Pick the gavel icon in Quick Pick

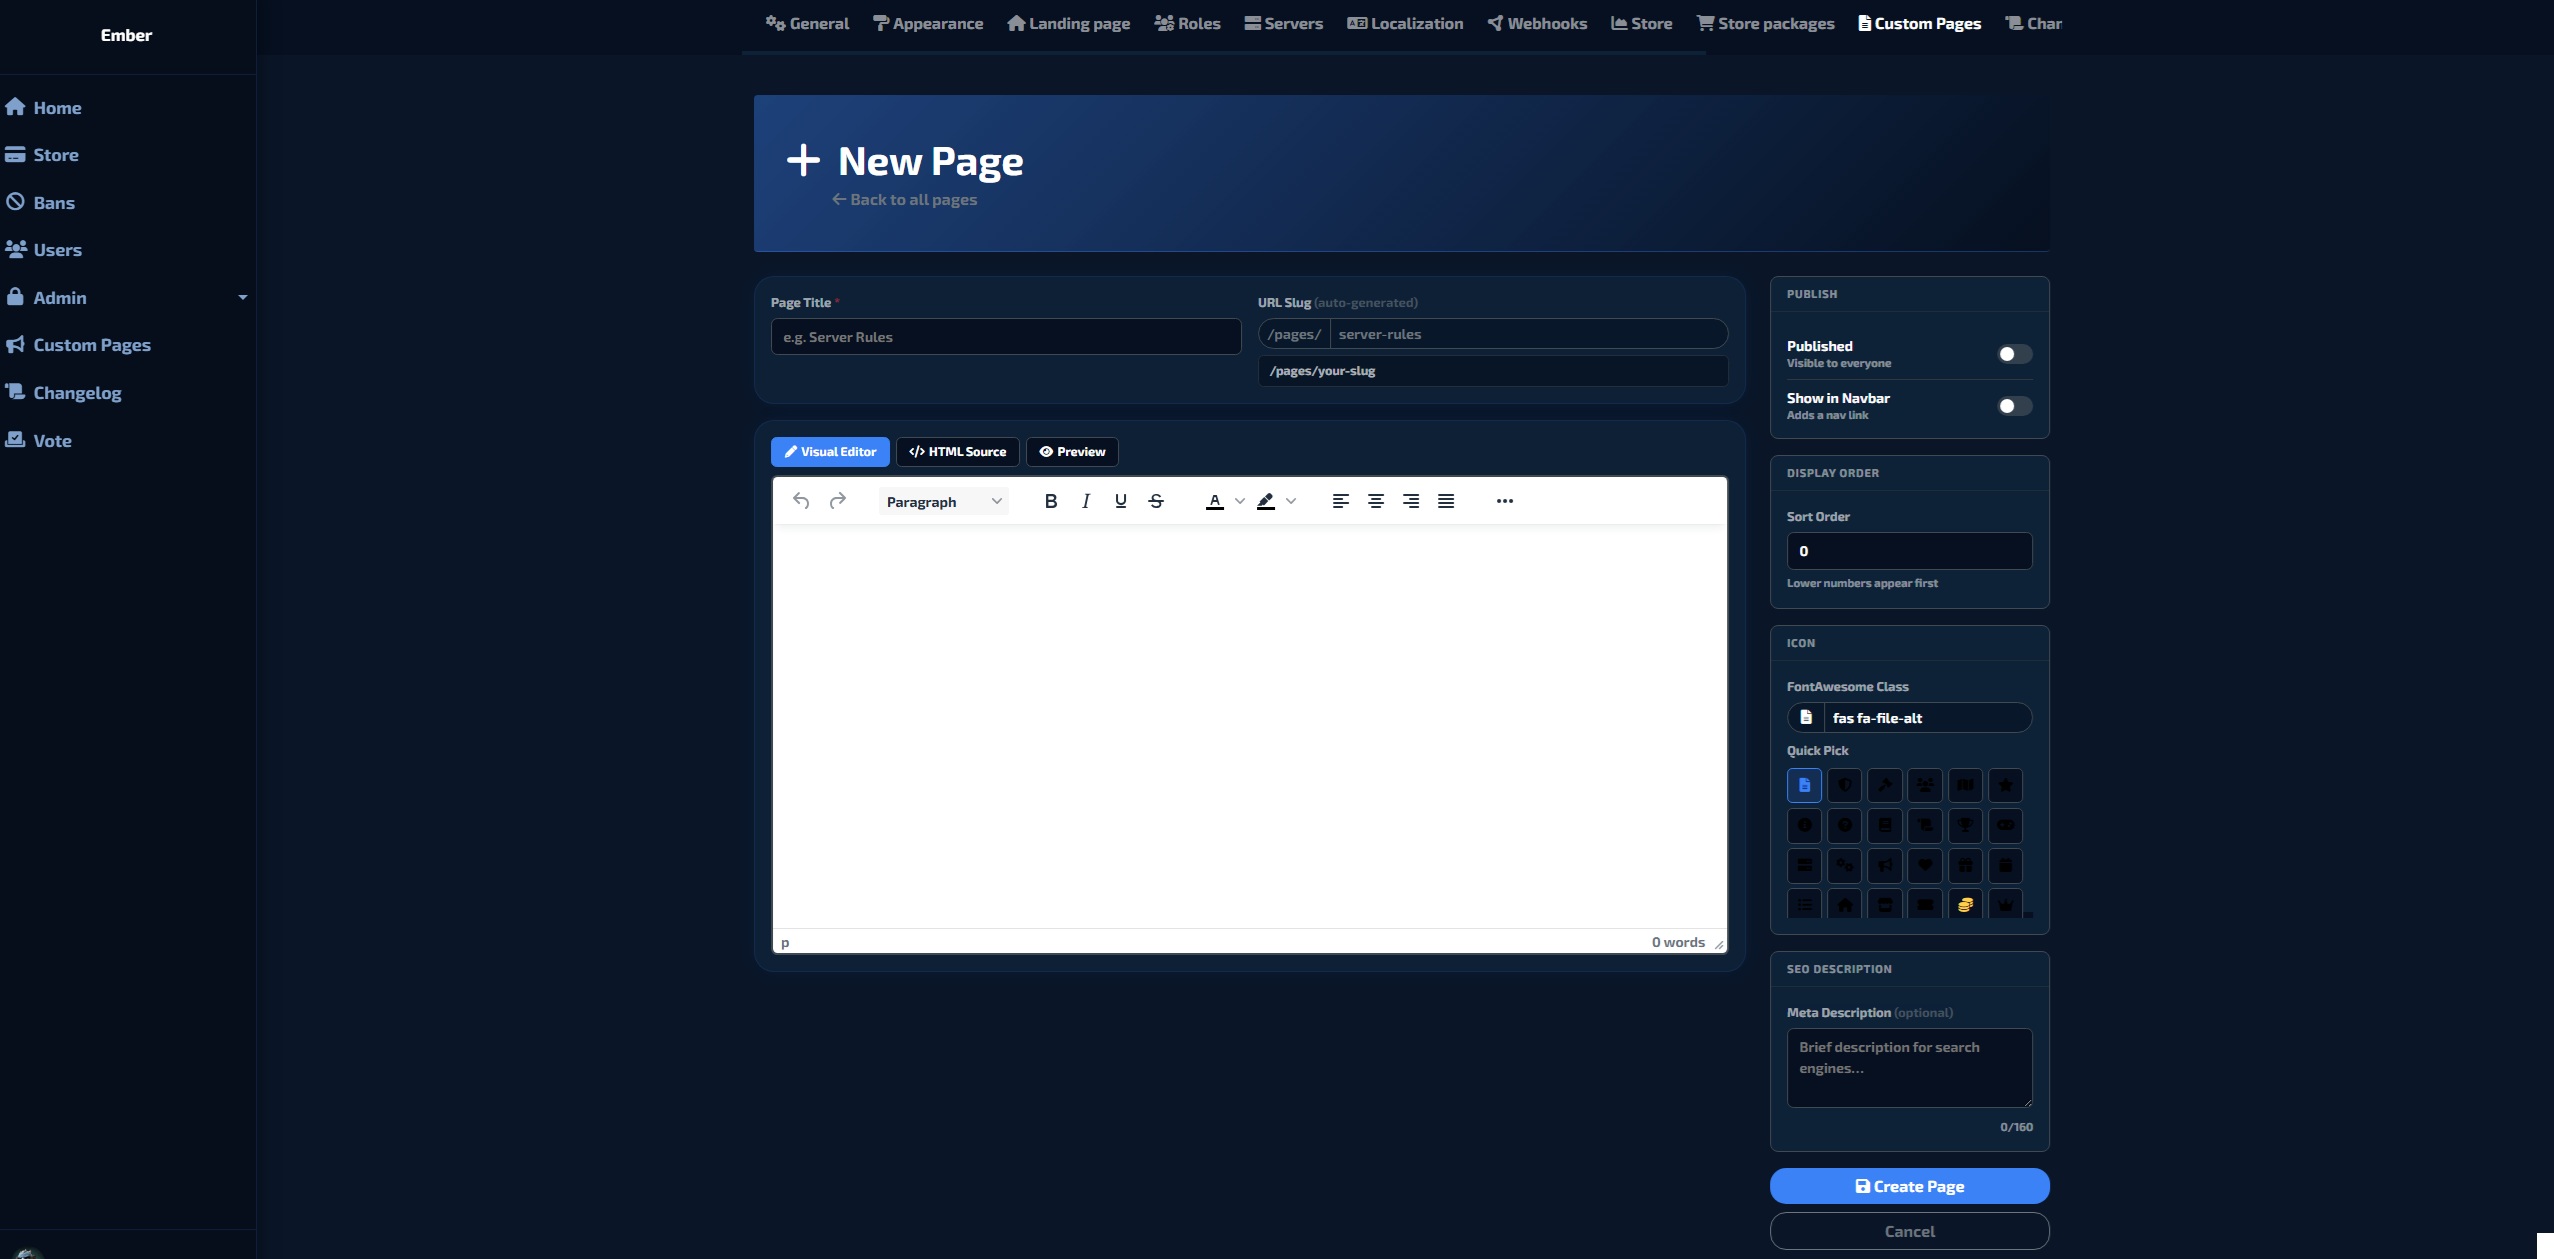1884,785
